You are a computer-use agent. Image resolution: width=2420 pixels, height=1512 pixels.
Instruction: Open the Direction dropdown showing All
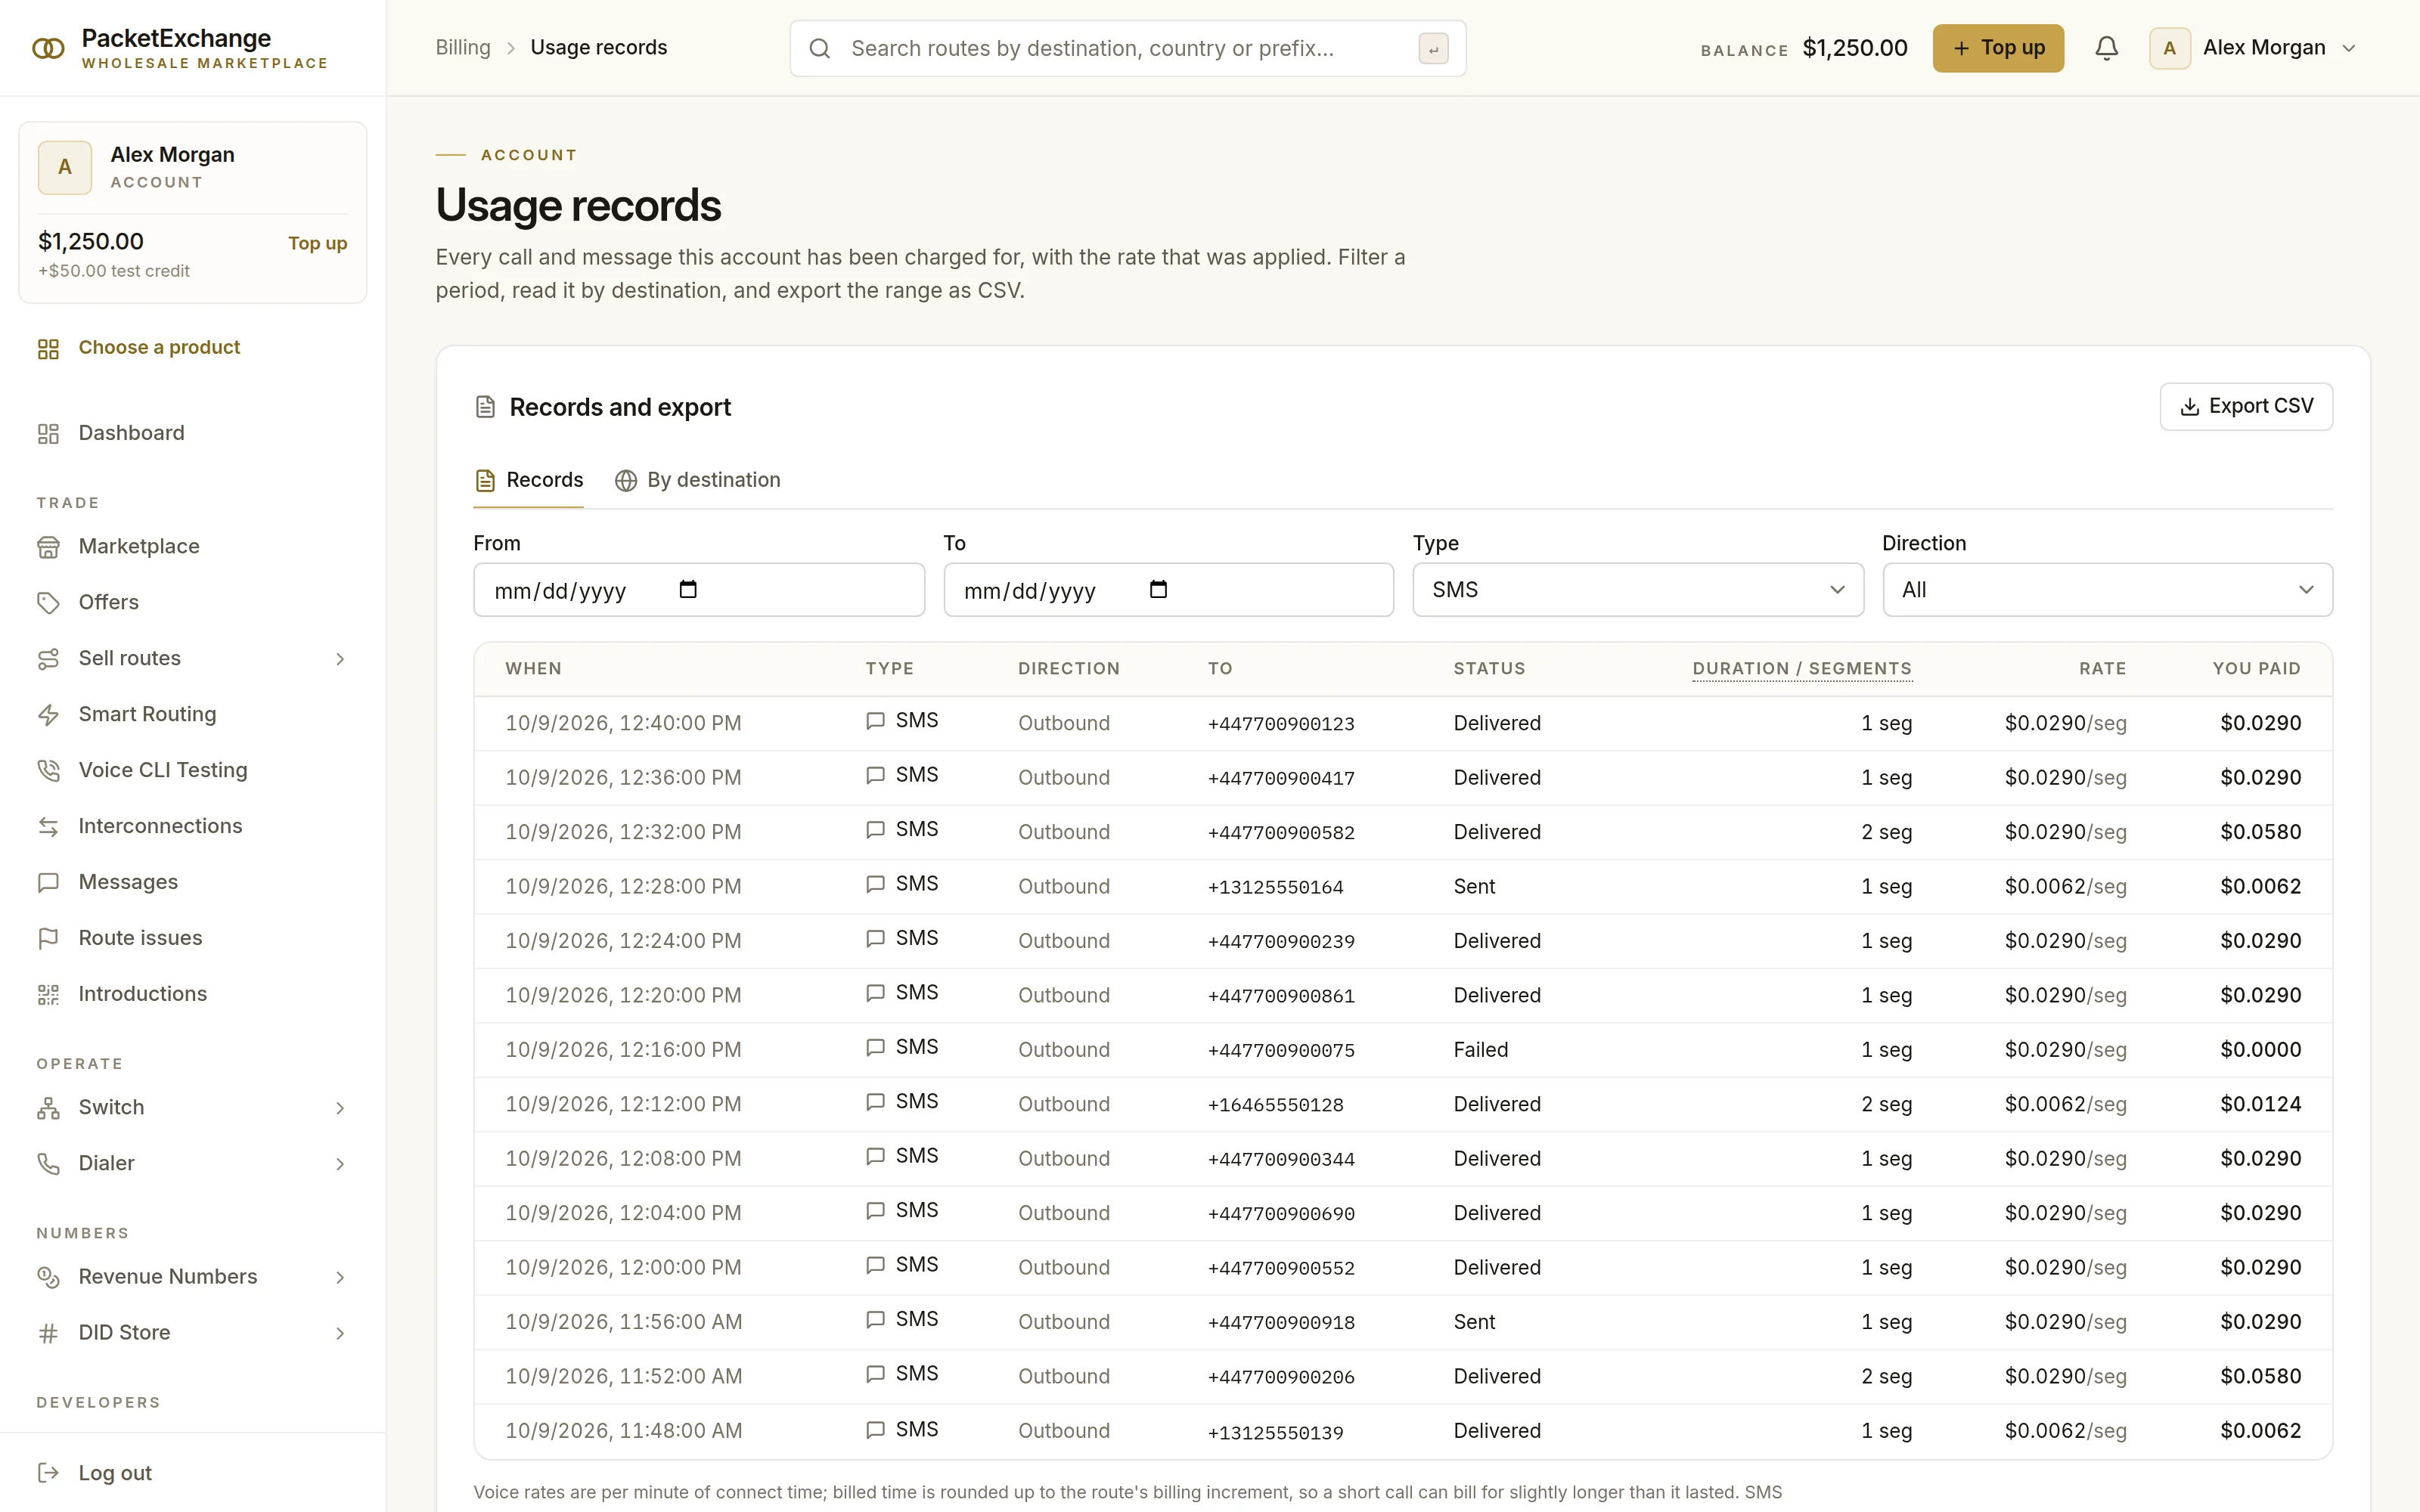click(2107, 590)
